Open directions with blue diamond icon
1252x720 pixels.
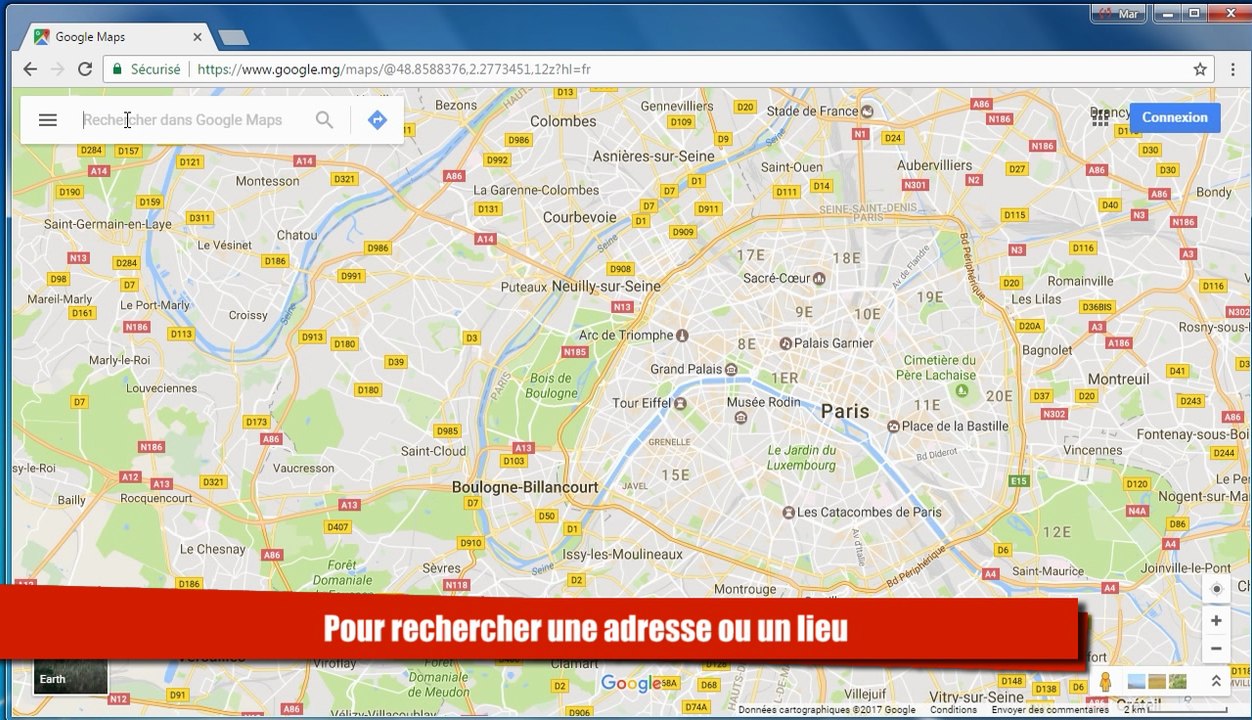(x=377, y=120)
